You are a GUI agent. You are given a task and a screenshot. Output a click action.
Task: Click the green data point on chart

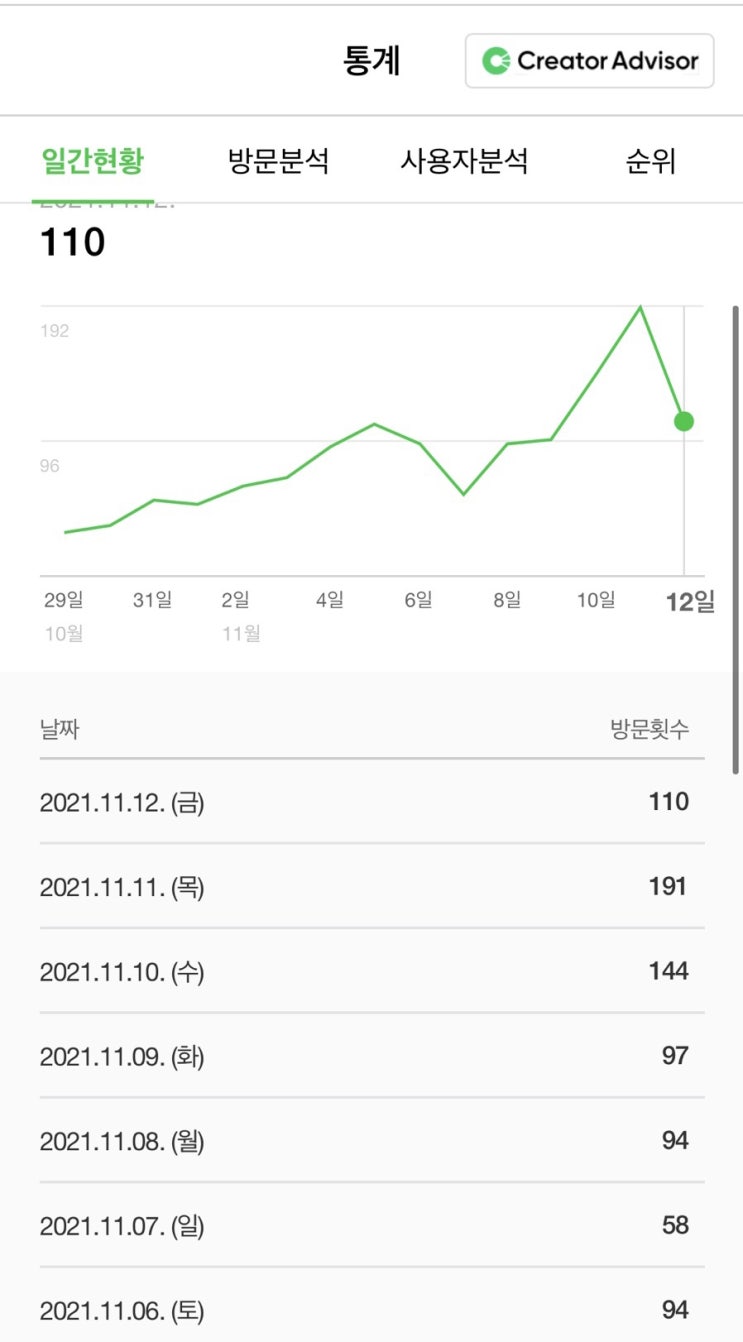pyautogui.click(x=684, y=421)
